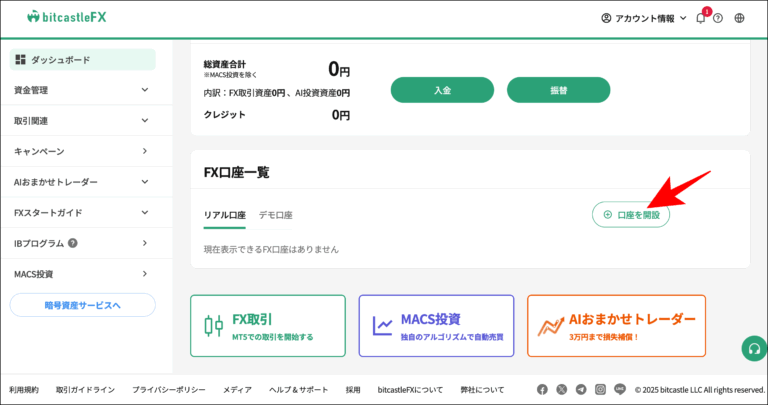Open the 採用 footer link
768x405 pixels.
(x=353, y=390)
